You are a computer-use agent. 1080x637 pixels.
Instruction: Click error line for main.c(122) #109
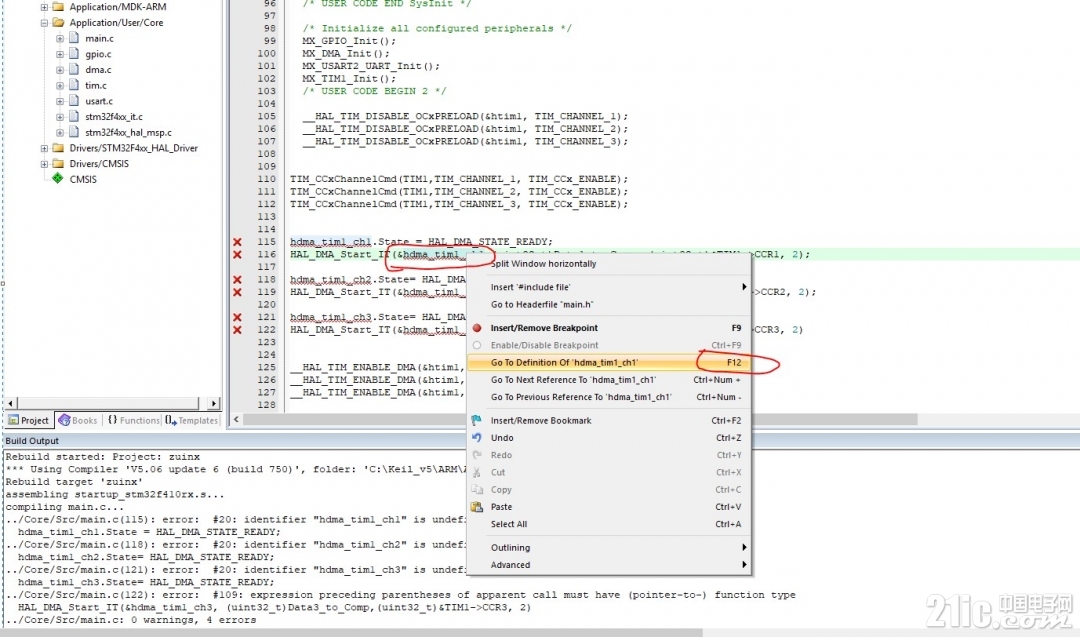coord(400,595)
